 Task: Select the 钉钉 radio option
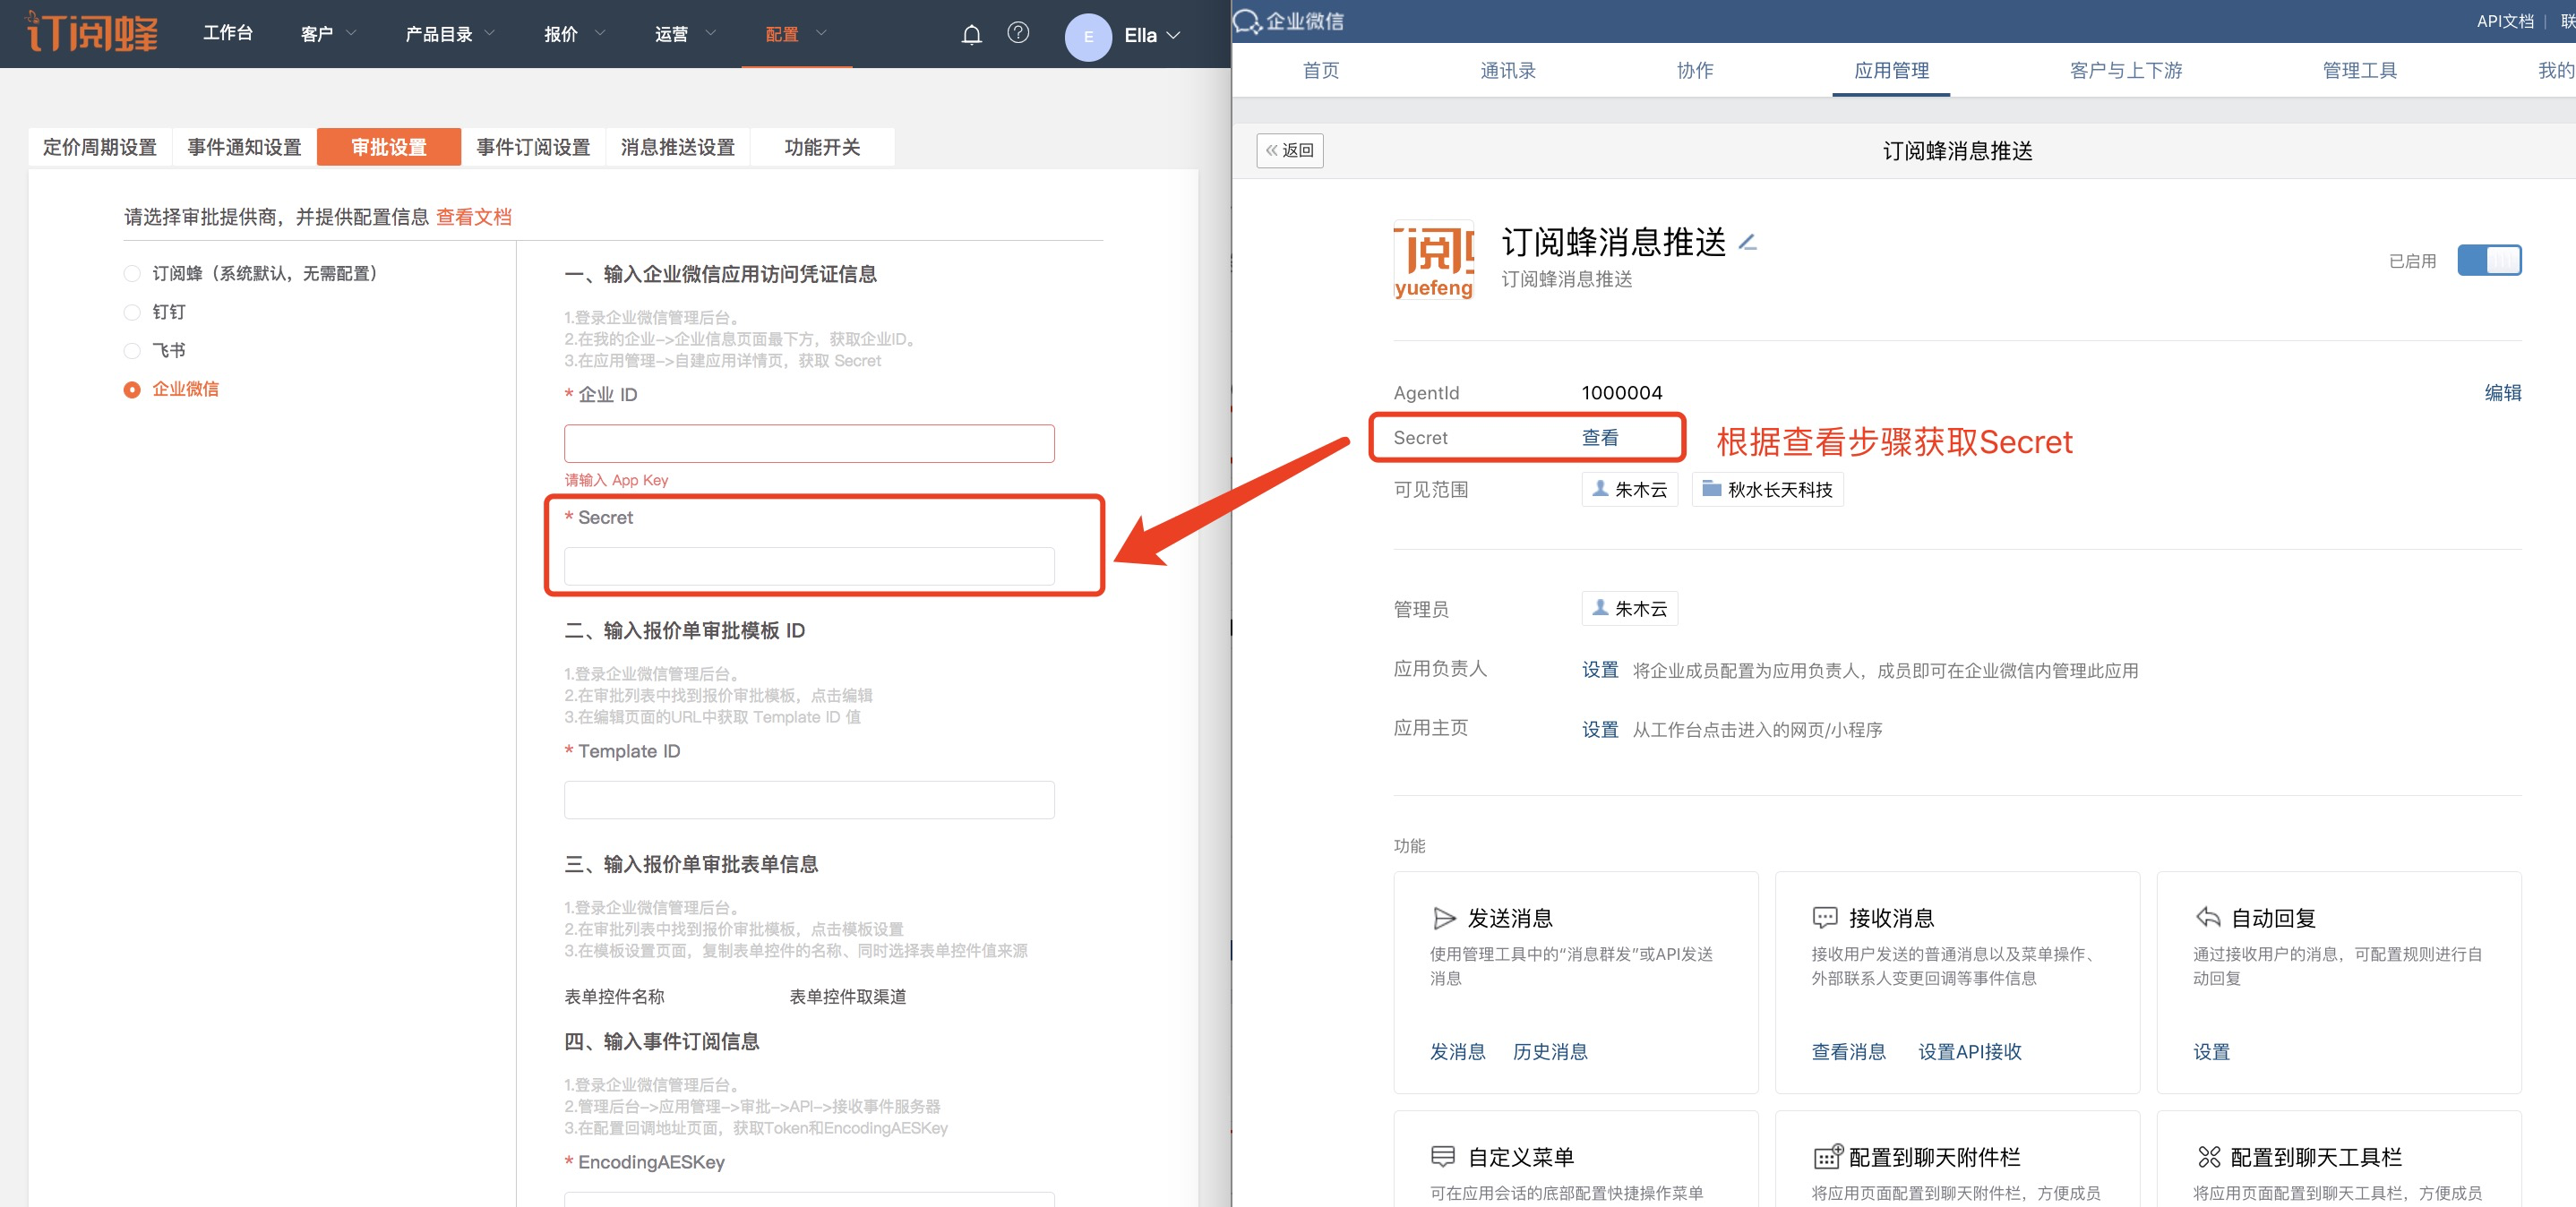click(132, 312)
